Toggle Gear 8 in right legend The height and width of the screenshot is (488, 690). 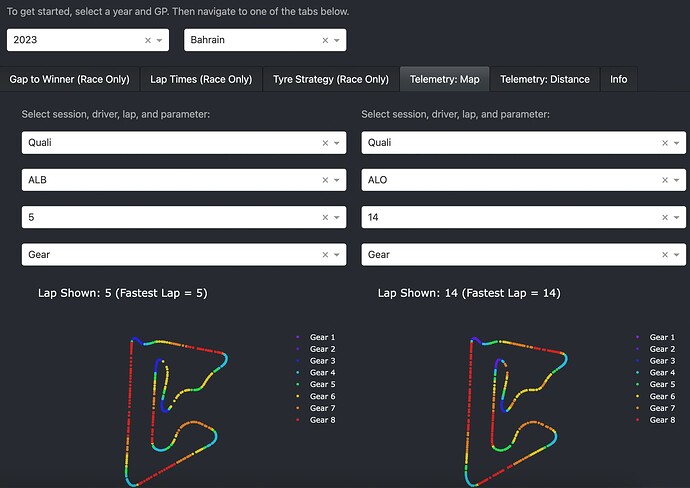point(656,420)
